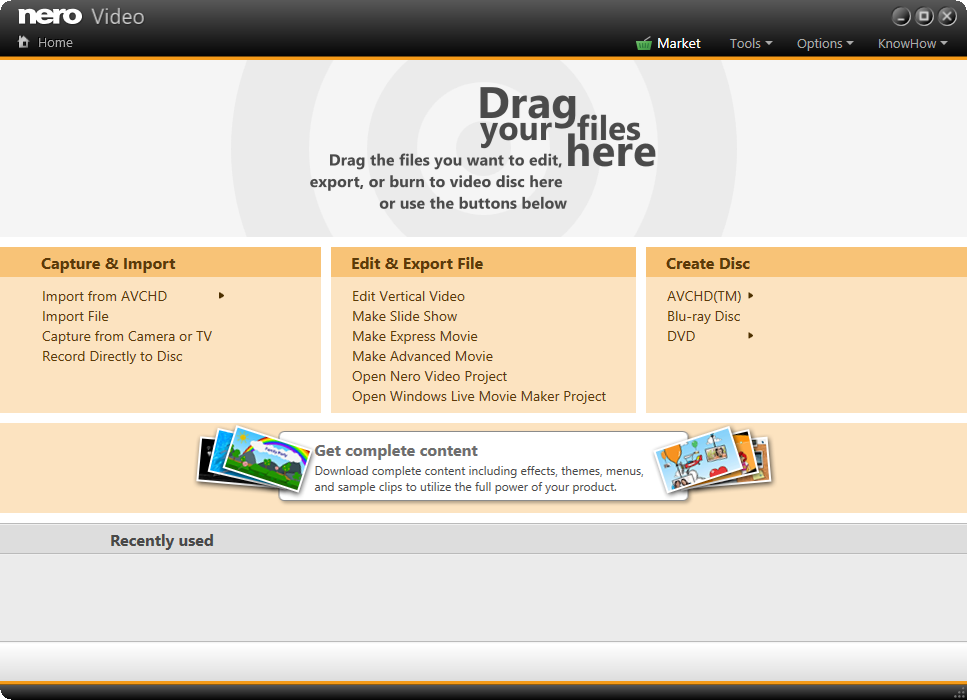967x700 pixels.
Task: Open Edit Vertical Video
Action: tap(408, 296)
